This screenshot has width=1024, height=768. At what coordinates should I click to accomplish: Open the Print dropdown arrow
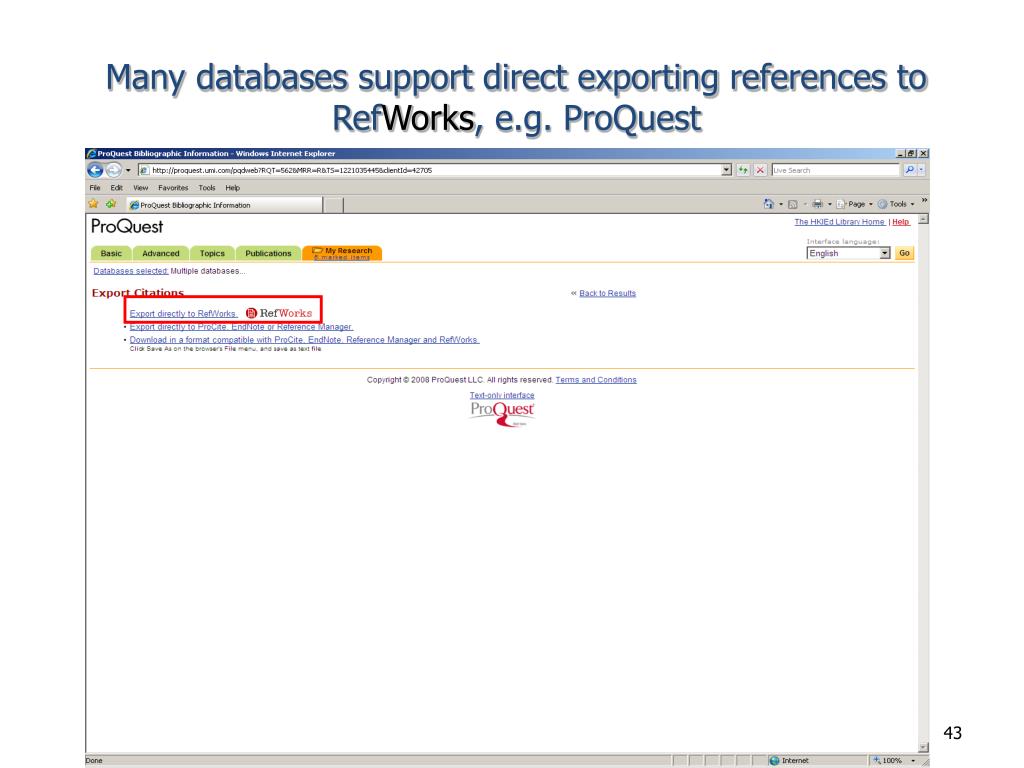pyautogui.click(x=830, y=204)
